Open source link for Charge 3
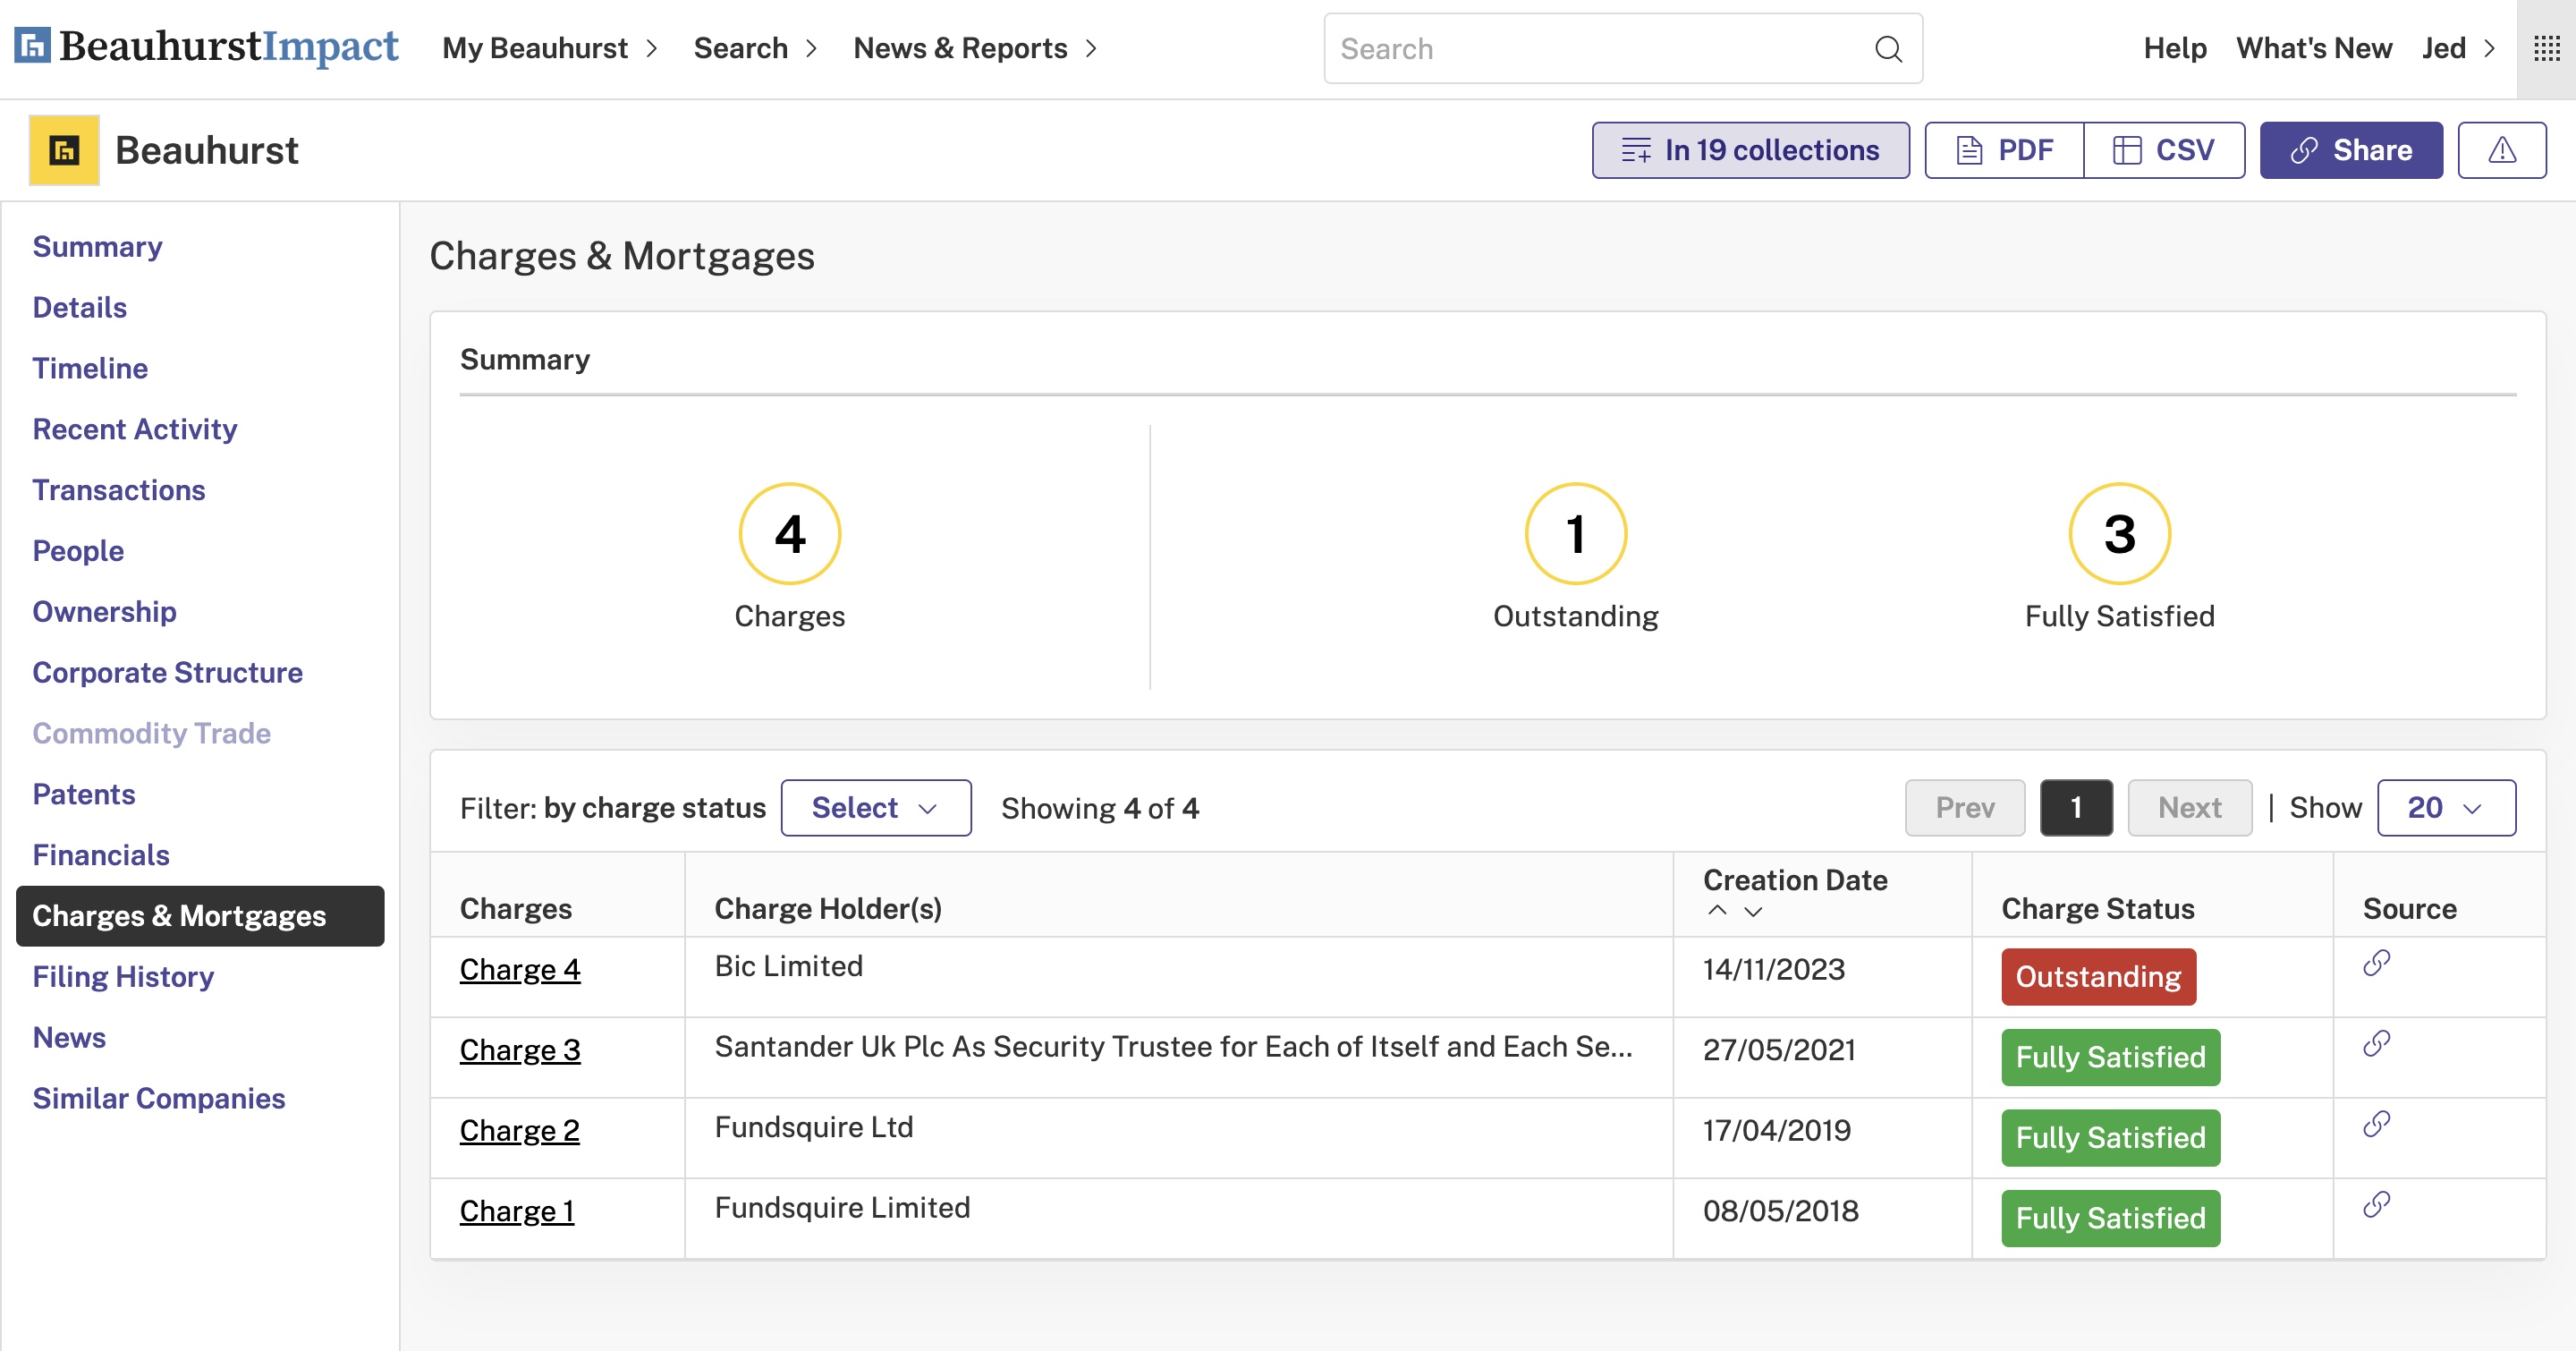The height and width of the screenshot is (1351, 2576). [2377, 1044]
